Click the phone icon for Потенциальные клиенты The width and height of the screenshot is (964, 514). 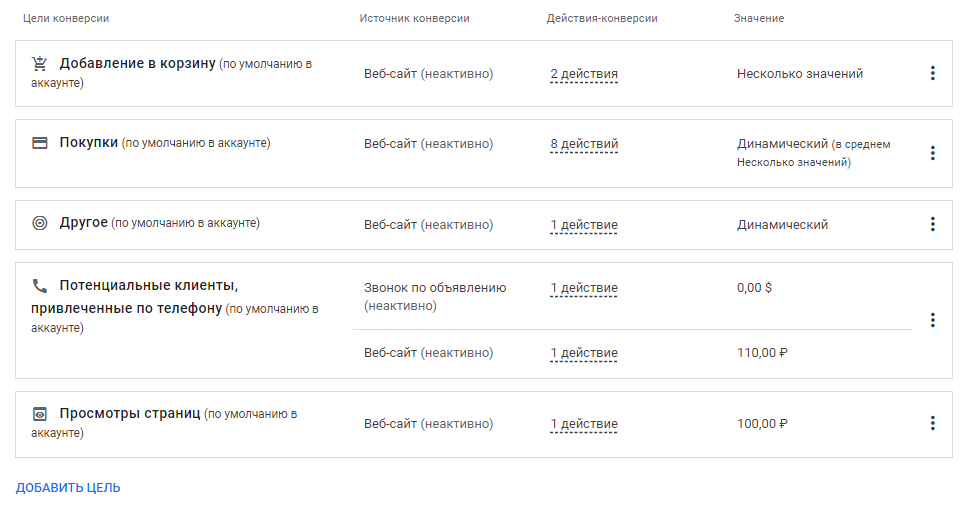click(x=40, y=285)
